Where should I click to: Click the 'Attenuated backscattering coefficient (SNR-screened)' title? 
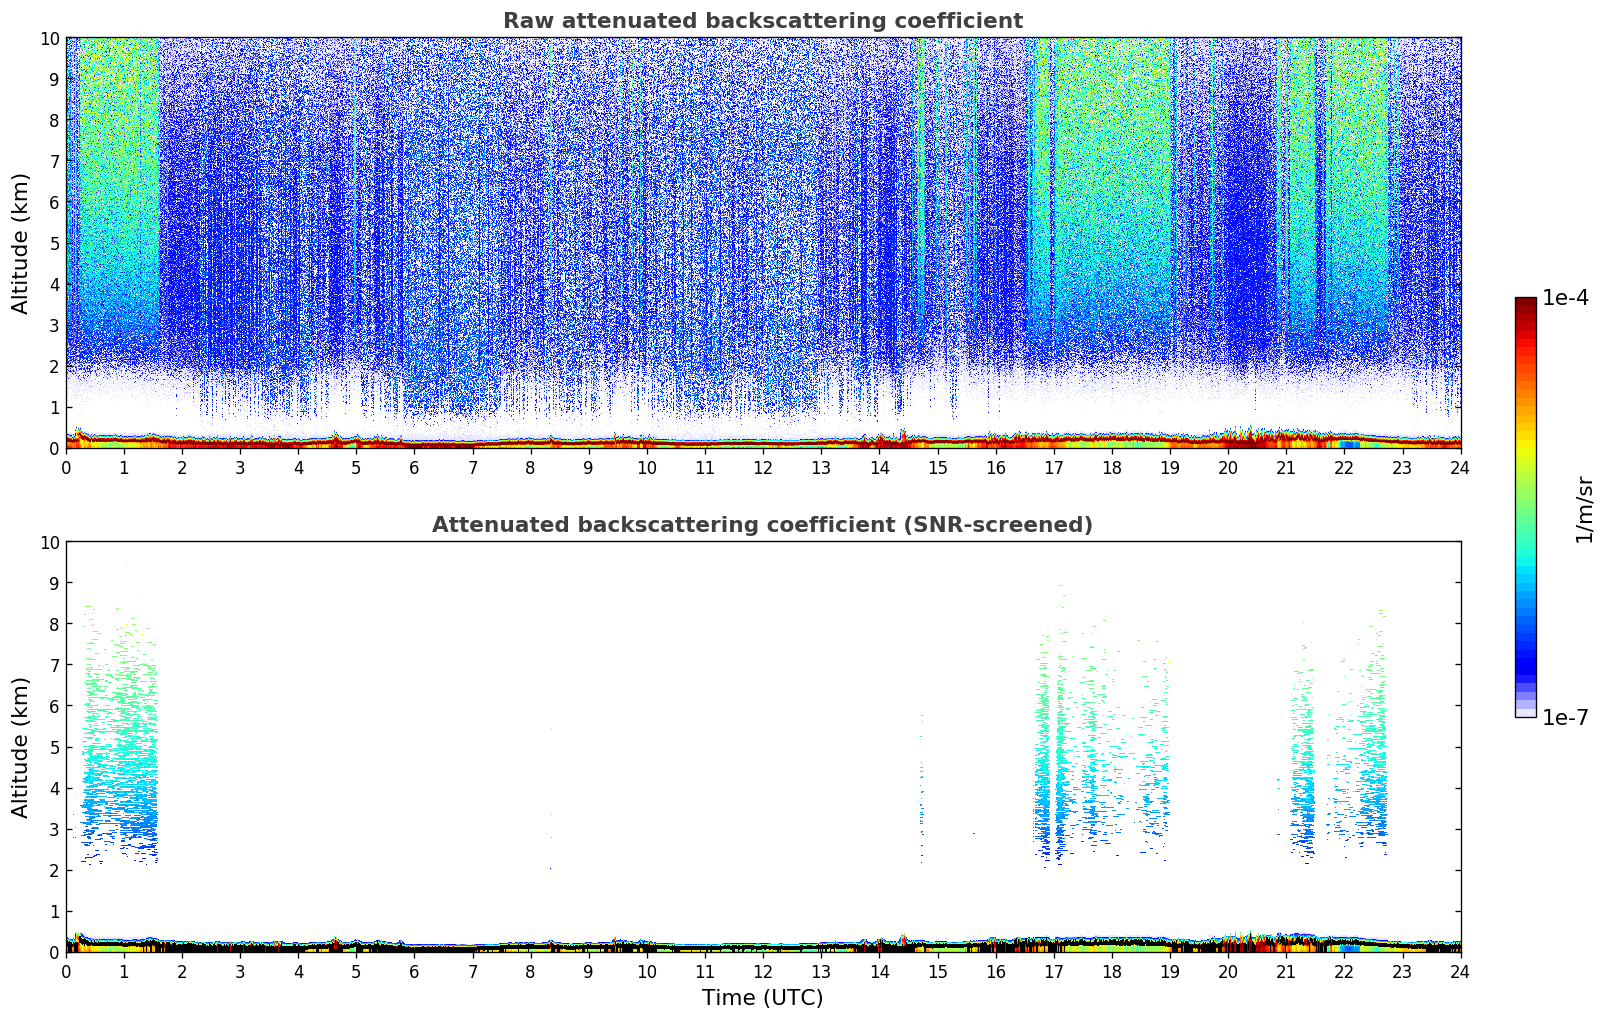coord(762,525)
